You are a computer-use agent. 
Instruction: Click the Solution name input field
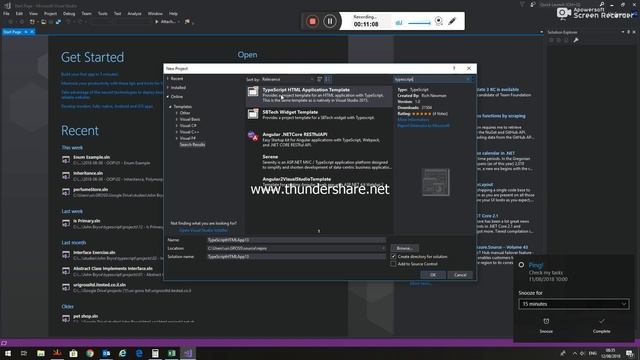click(296, 256)
